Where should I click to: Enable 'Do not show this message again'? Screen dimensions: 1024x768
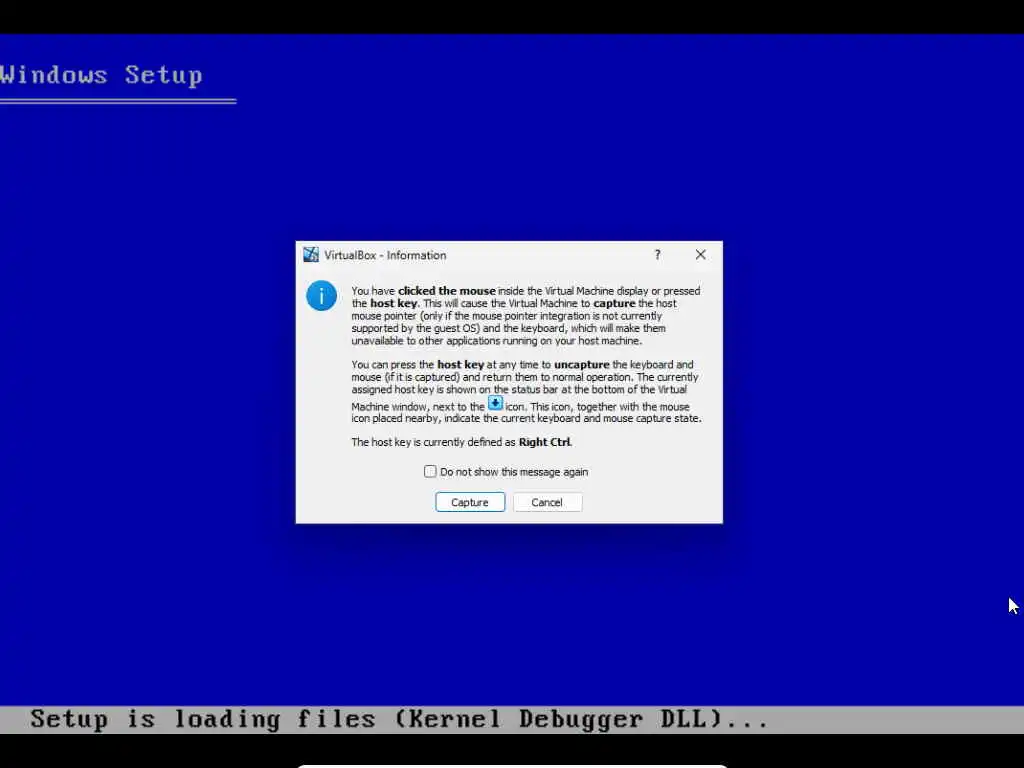point(430,472)
